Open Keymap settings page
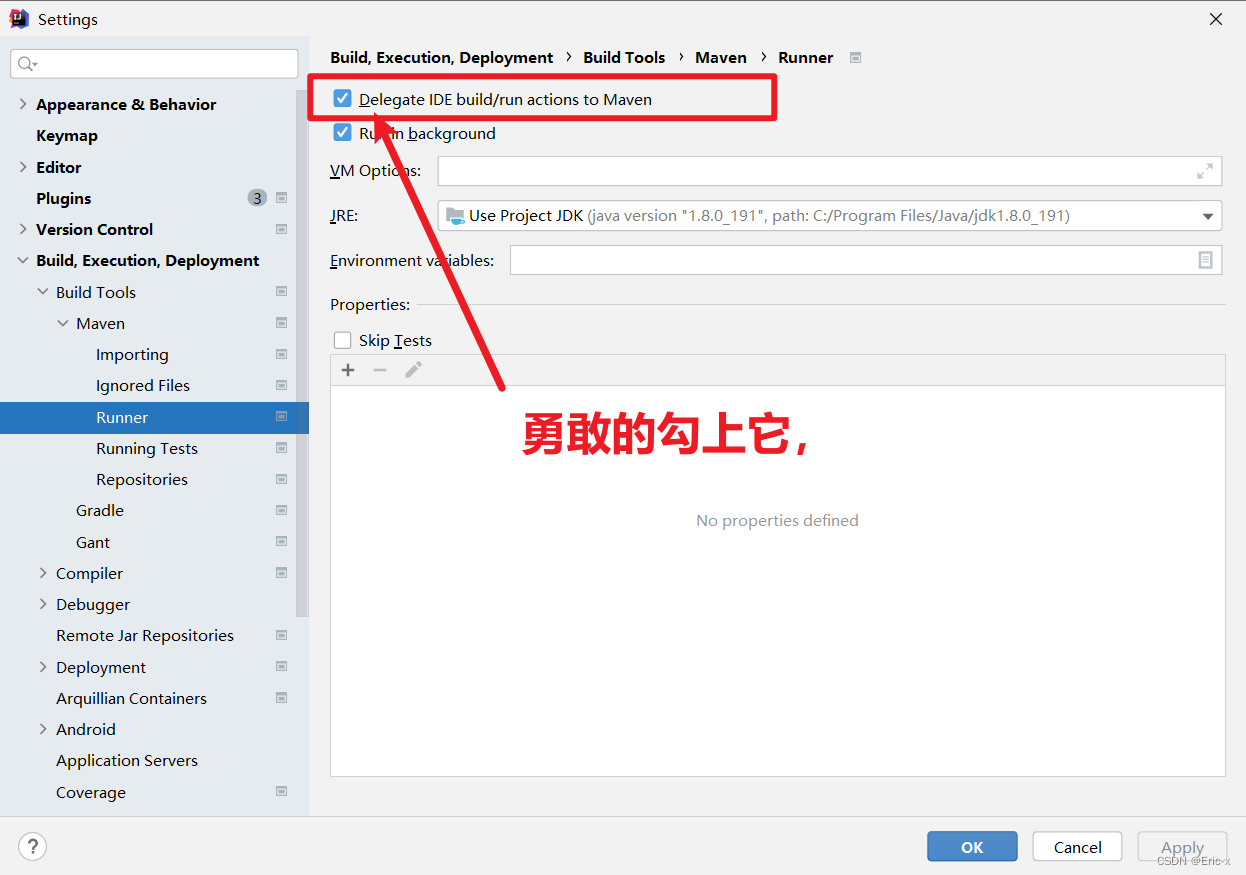Viewport: 1246px width, 875px height. (x=67, y=135)
